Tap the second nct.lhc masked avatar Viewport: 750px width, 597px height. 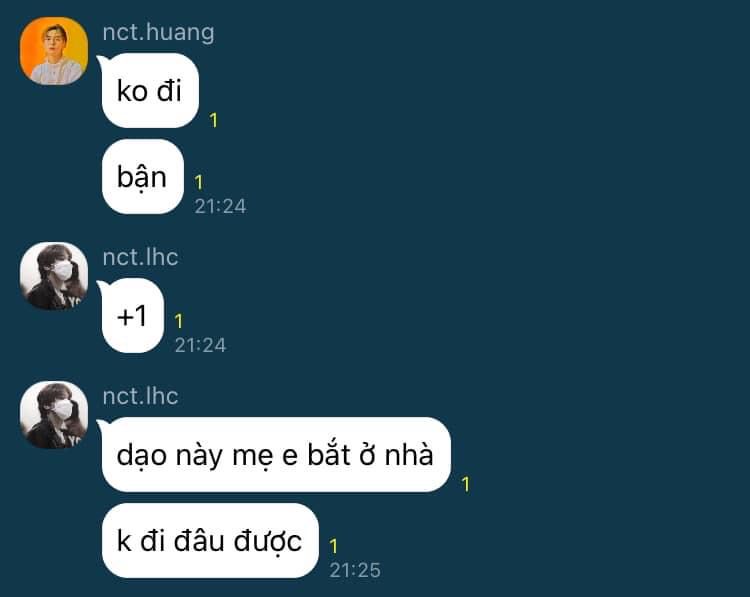pos(54,415)
